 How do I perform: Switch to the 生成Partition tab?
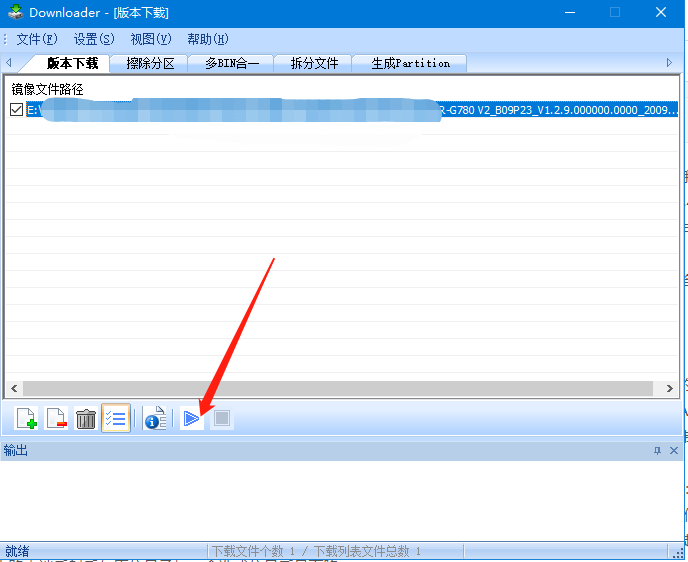click(x=410, y=63)
